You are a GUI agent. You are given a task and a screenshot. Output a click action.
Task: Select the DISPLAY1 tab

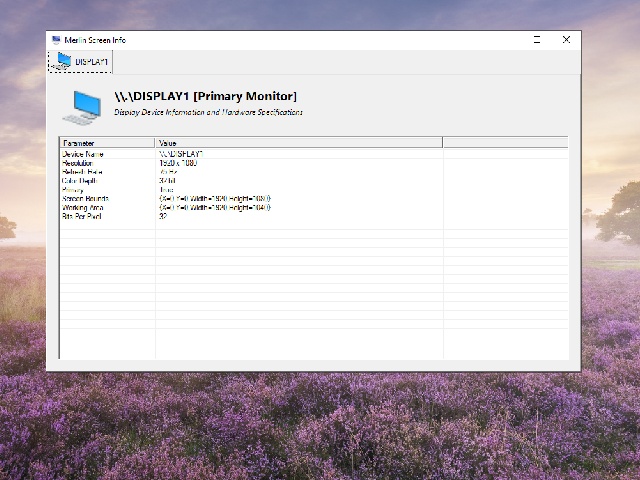(x=80, y=62)
